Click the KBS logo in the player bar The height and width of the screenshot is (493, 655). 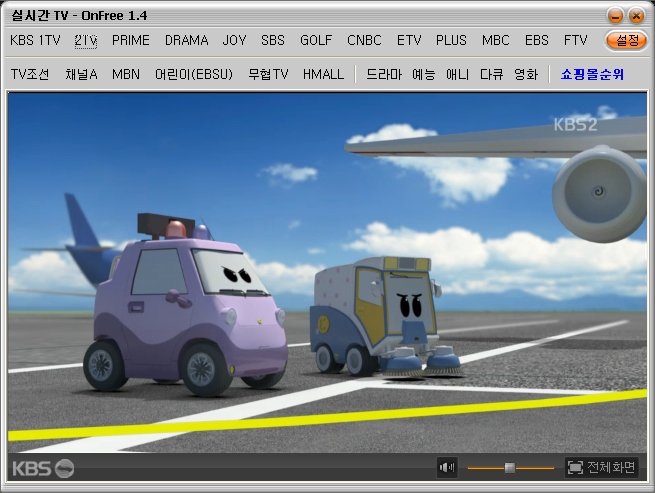point(43,468)
